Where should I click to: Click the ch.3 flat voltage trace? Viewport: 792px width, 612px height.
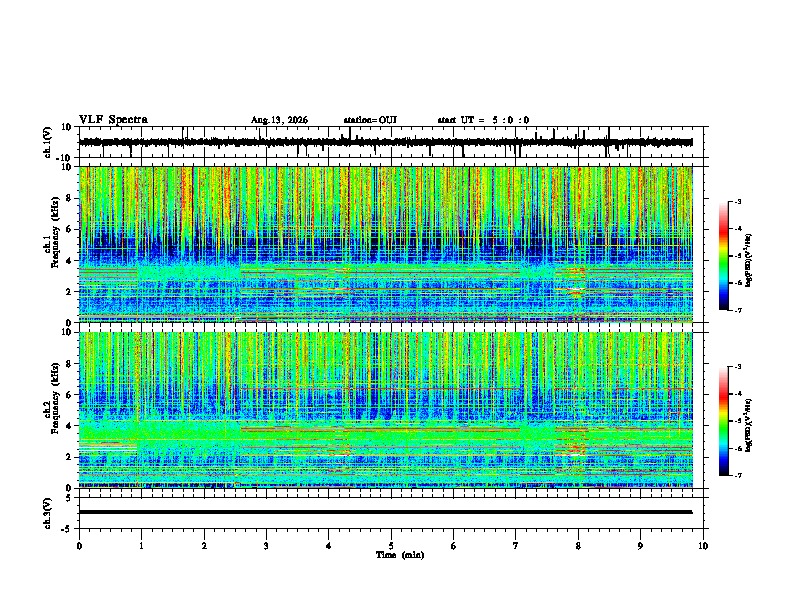tap(386, 512)
